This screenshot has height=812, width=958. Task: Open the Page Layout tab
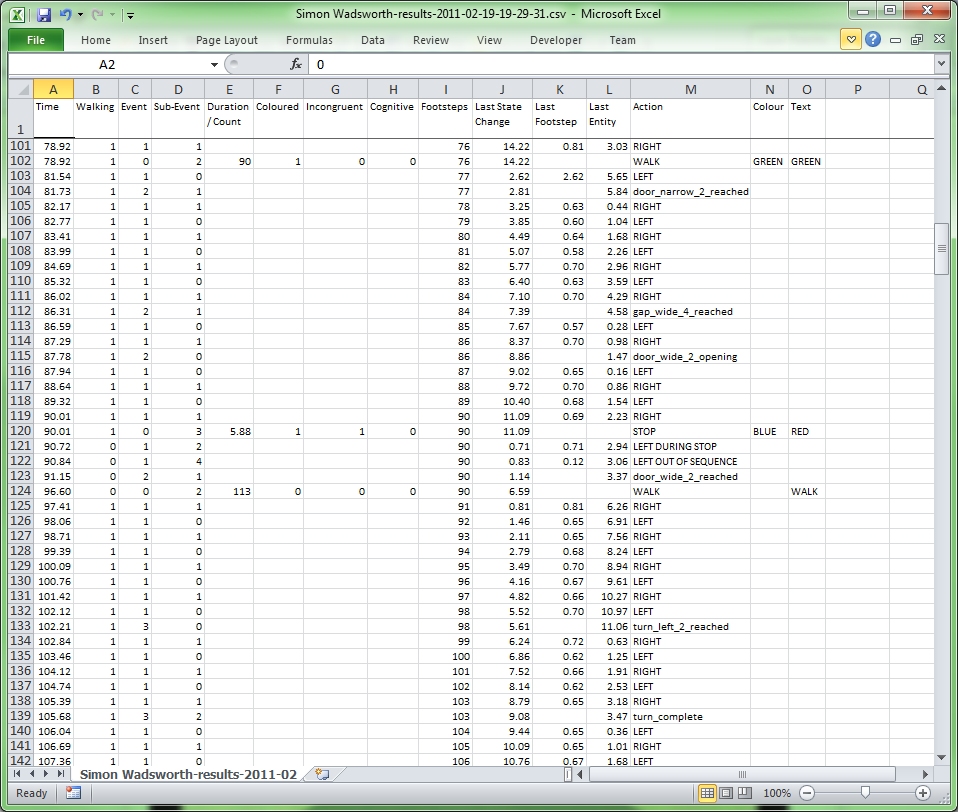click(227, 40)
